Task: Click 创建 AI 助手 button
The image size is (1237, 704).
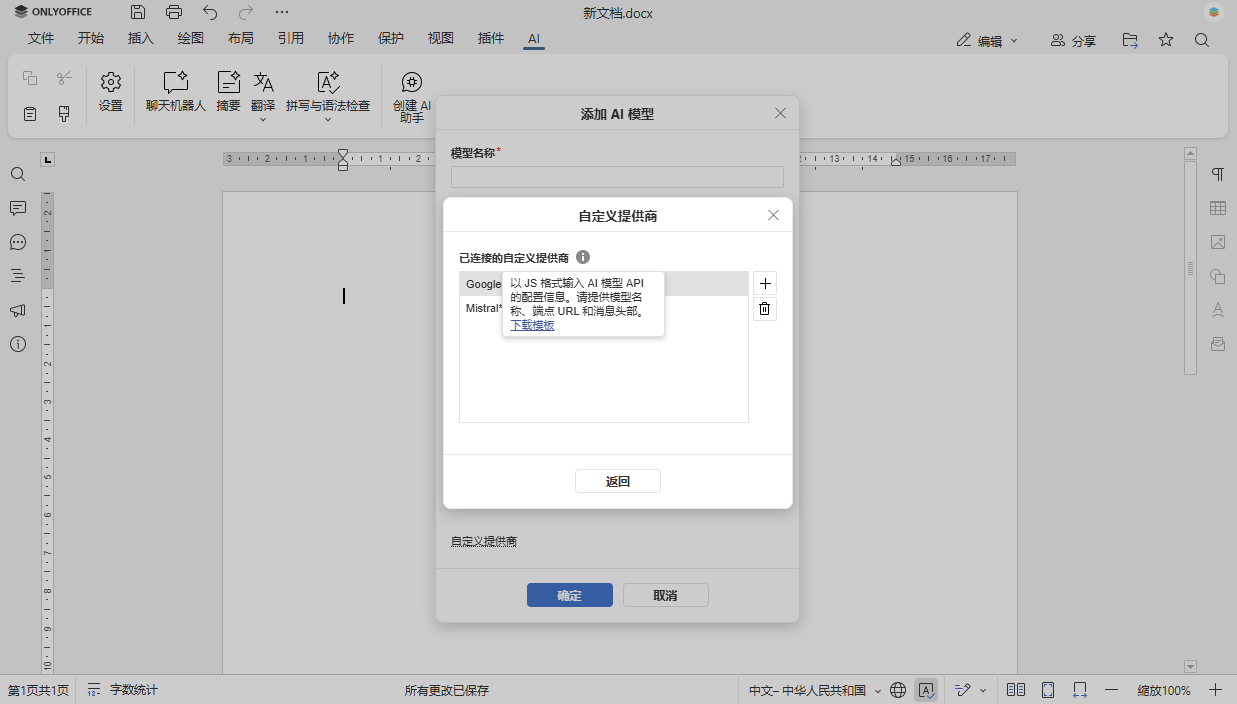Action: coord(412,97)
